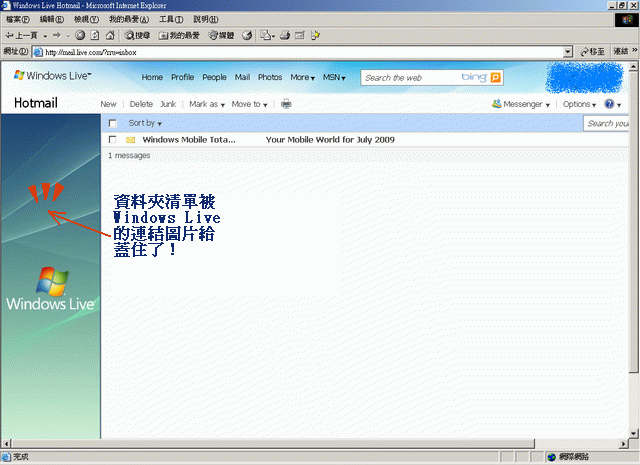Refresh the page using the reload icon
The height and width of the screenshot is (465, 640).
pyautogui.click(x=95, y=36)
